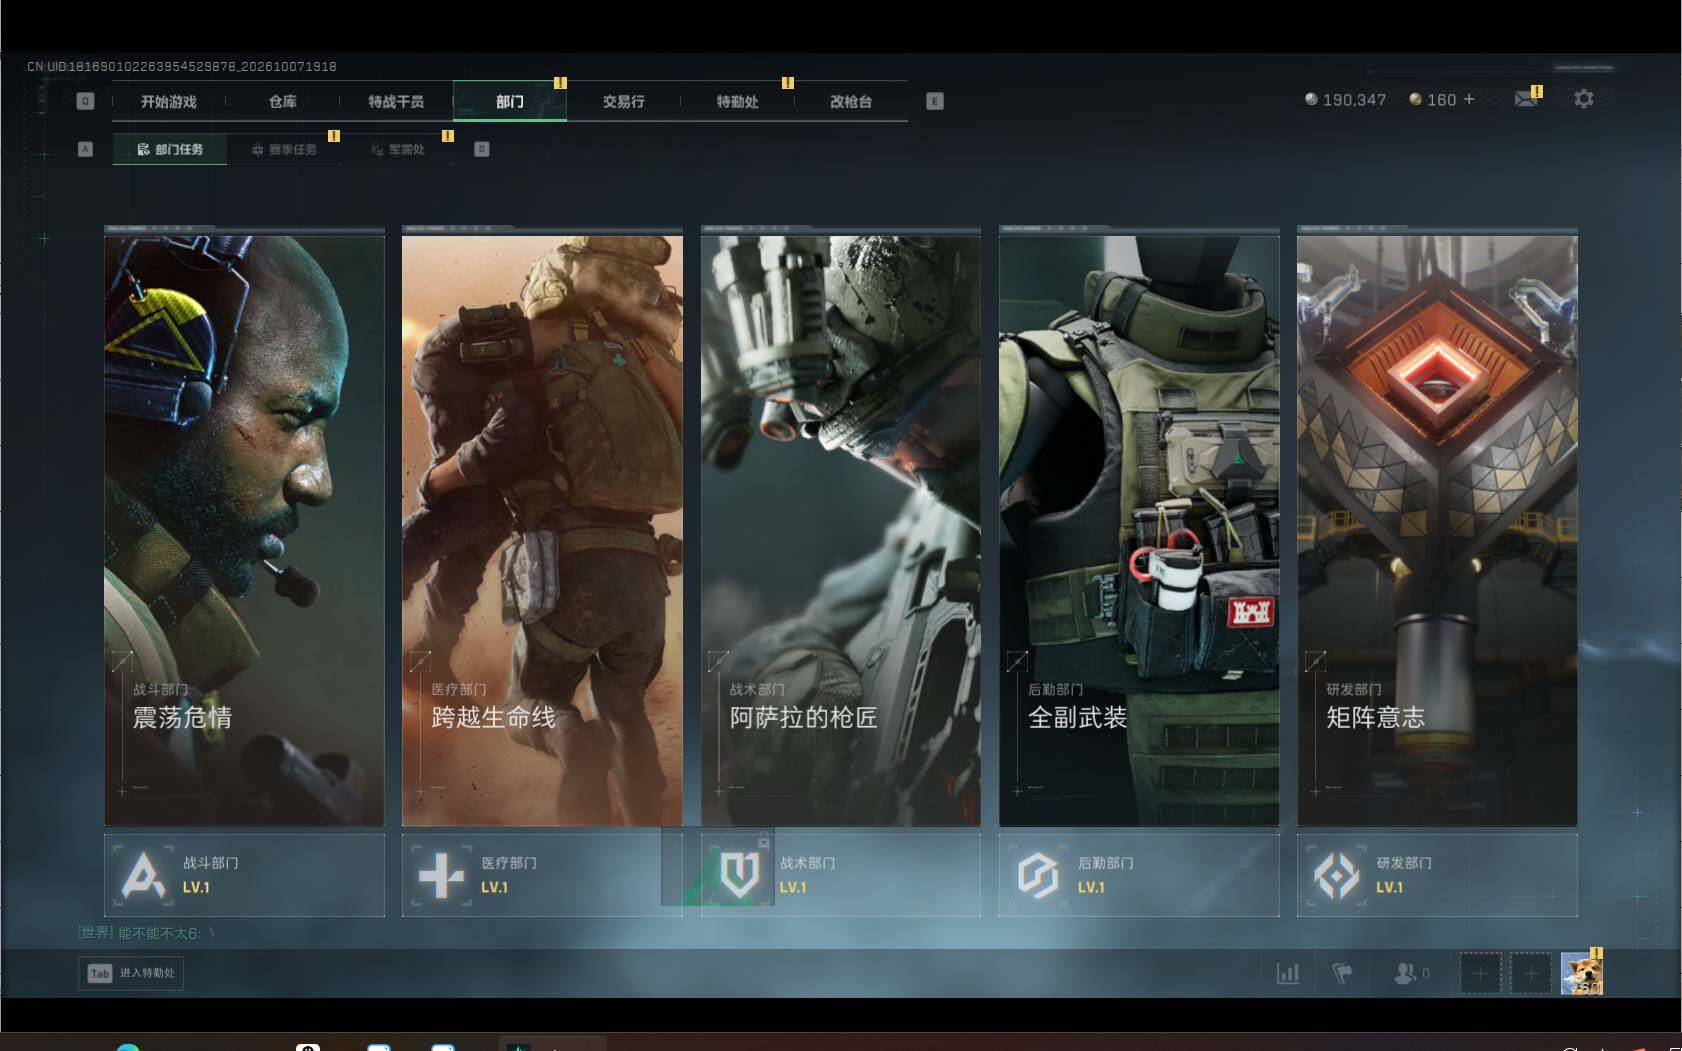Click the plus next to 160 currency
Screen dimensions: 1682x1051
click(1469, 99)
